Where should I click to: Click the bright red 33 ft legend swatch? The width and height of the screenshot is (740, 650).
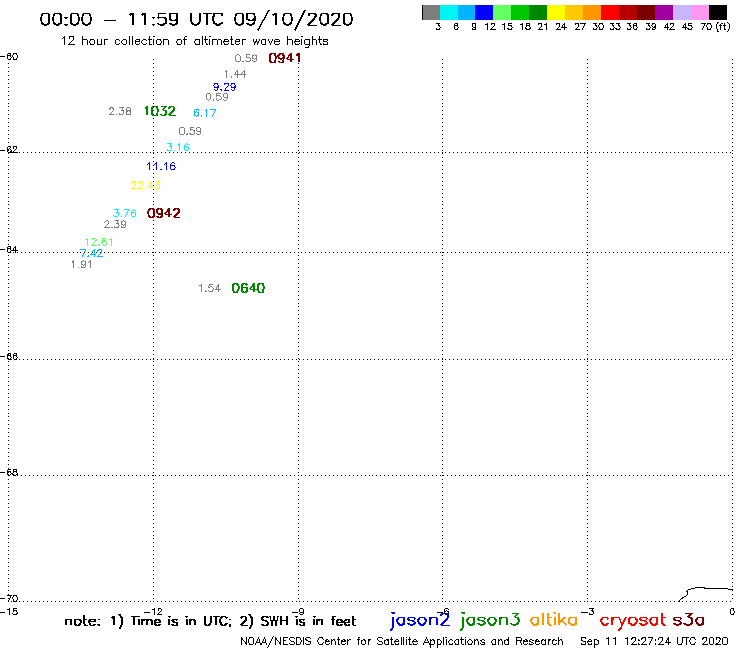(610, 12)
